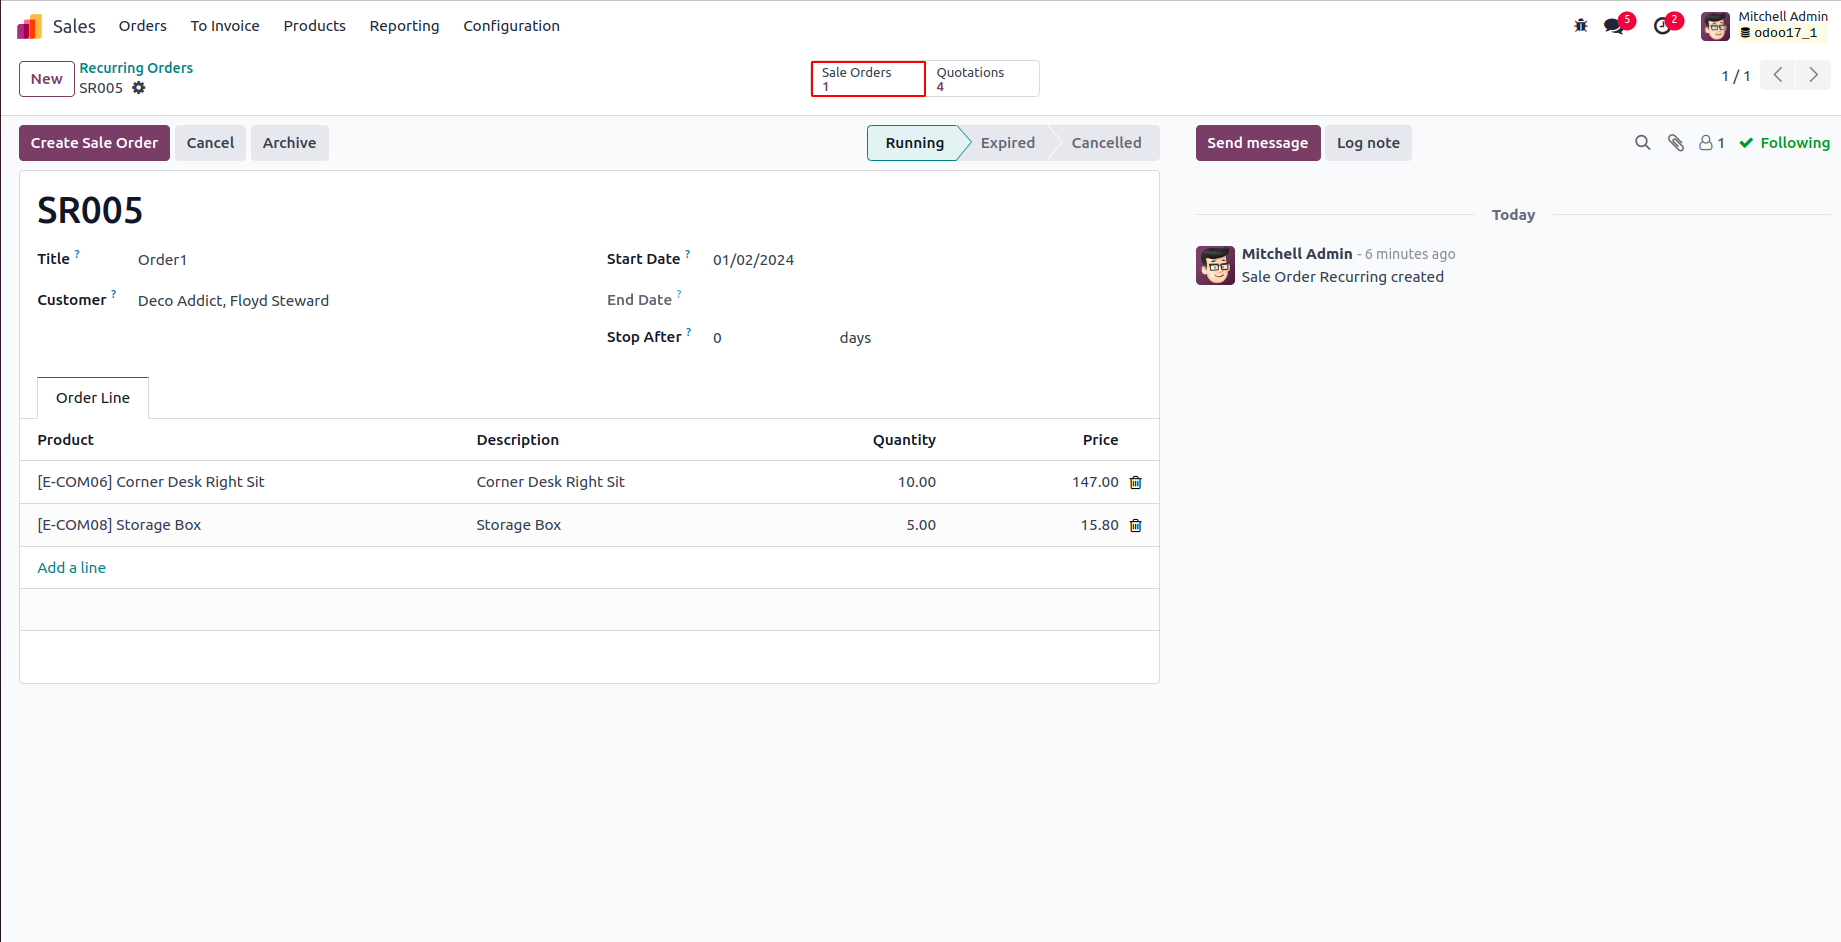Click the Sales app logo icon

(x=29, y=26)
